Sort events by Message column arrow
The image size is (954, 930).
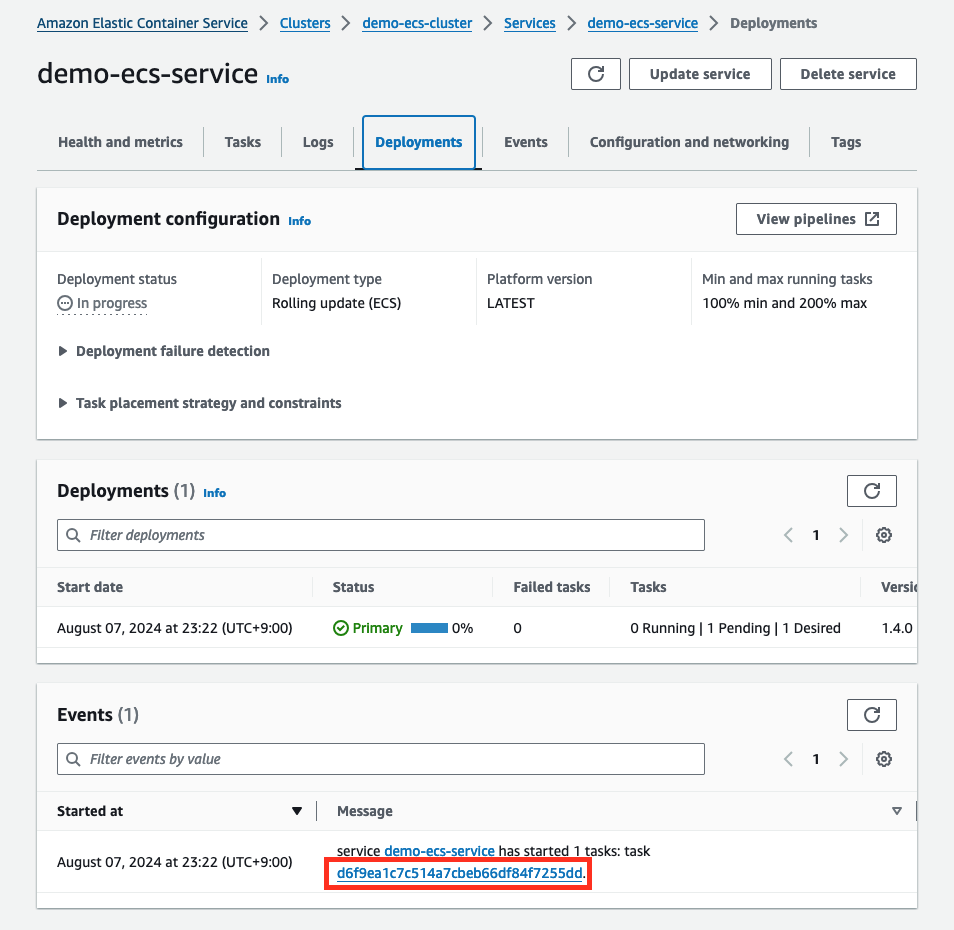click(896, 811)
